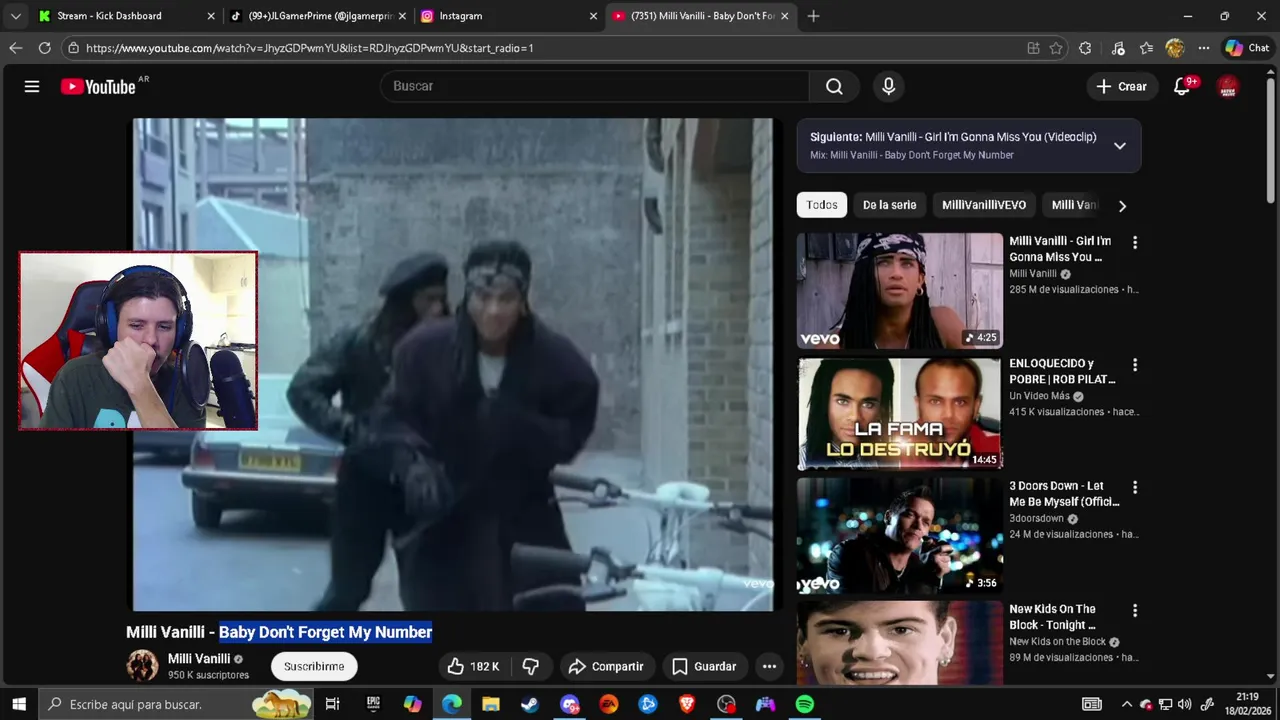This screenshot has width=1280, height=720.
Task: Open Edge profile avatar in toolbar
Action: pos(1175,48)
